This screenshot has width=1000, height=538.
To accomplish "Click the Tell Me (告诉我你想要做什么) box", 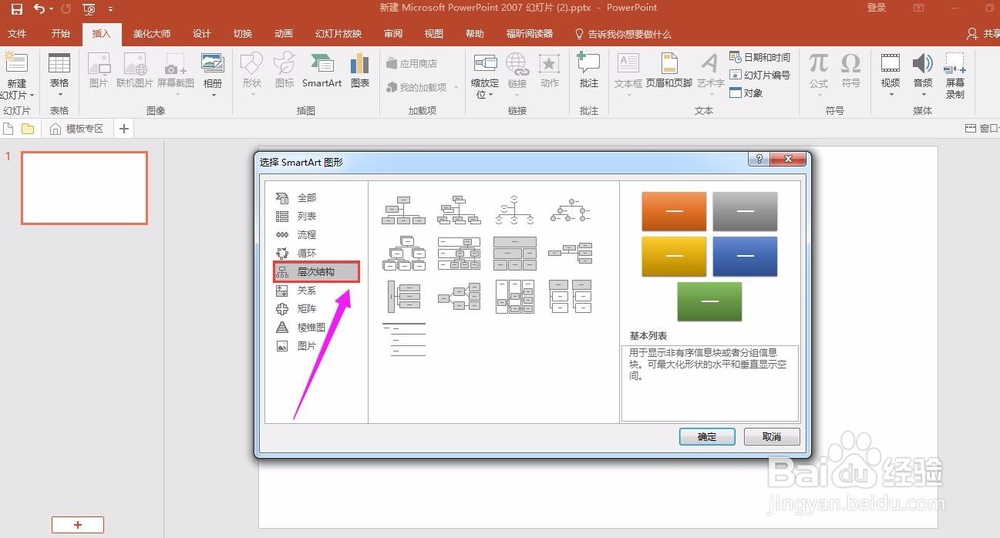I will 623,34.
